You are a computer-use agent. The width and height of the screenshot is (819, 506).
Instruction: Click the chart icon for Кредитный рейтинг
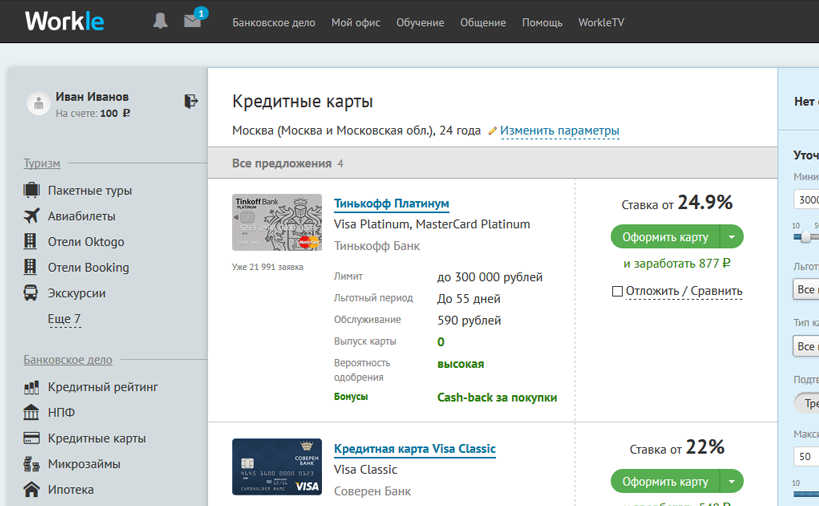point(31,387)
